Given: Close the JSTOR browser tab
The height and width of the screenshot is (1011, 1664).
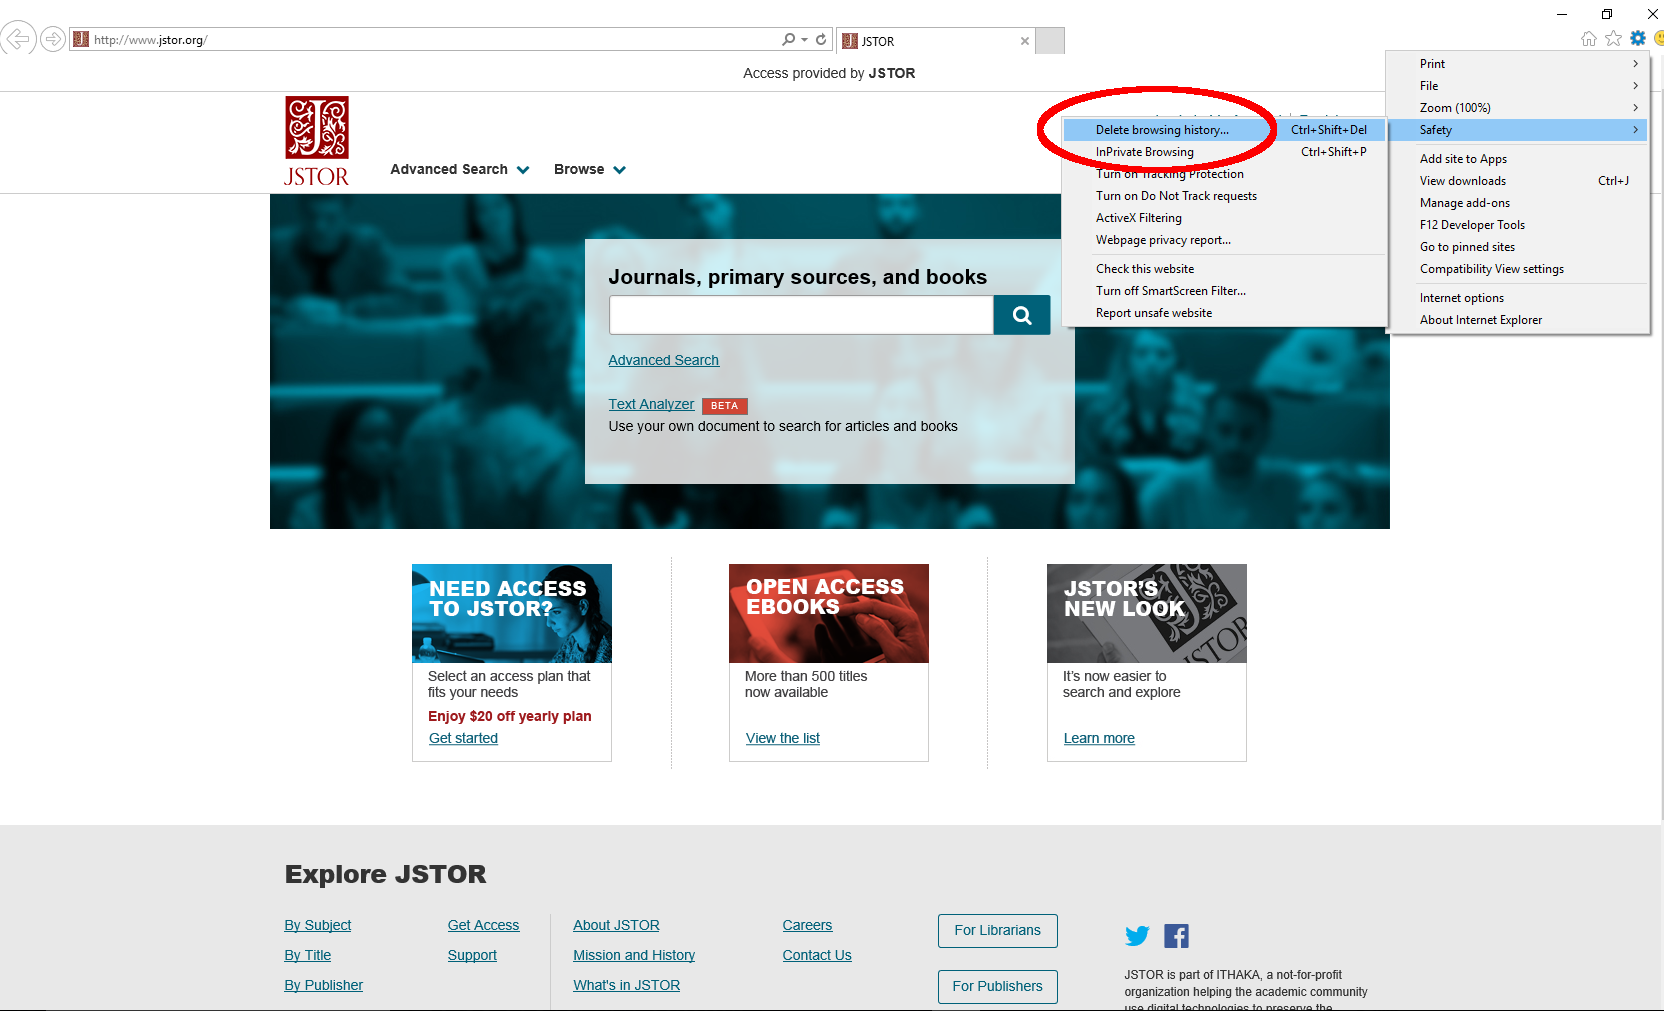Looking at the screenshot, I should click(1024, 41).
